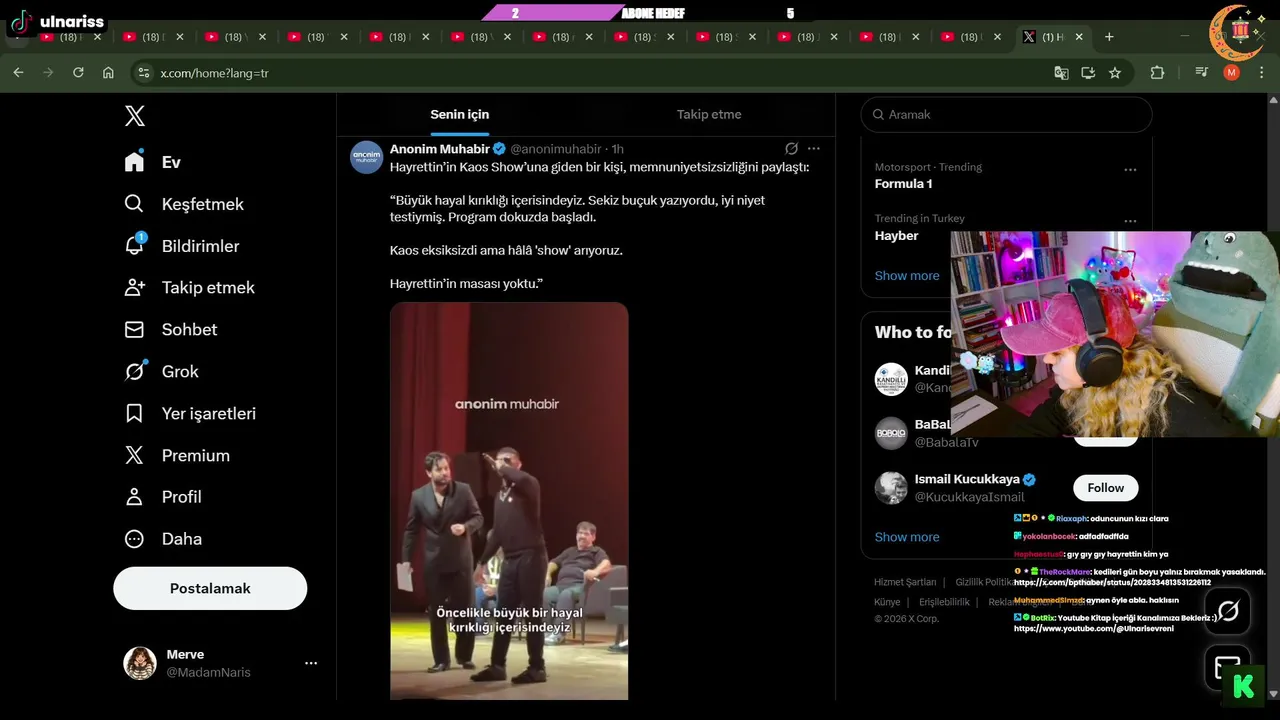Open Hizmet Şartları footer link

coord(905,582)
